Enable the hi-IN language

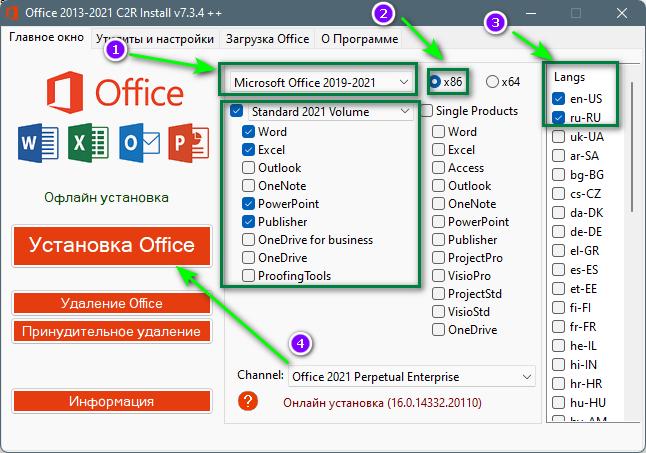[x=558, y=364]
